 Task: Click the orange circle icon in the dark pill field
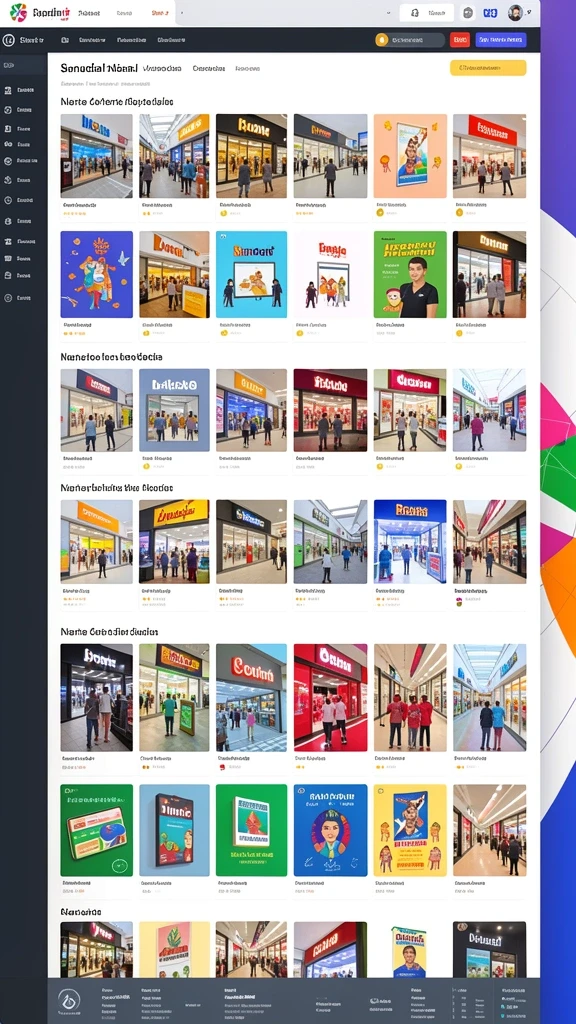click(x=382, y=40)
